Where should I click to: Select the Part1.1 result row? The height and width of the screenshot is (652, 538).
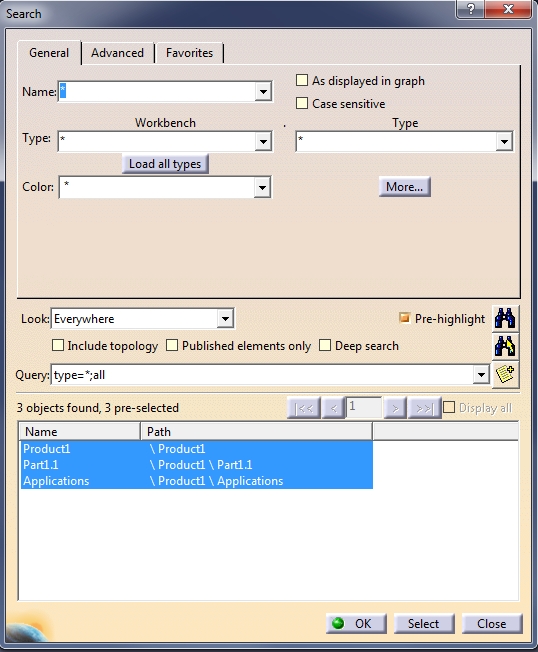(197, 464)
